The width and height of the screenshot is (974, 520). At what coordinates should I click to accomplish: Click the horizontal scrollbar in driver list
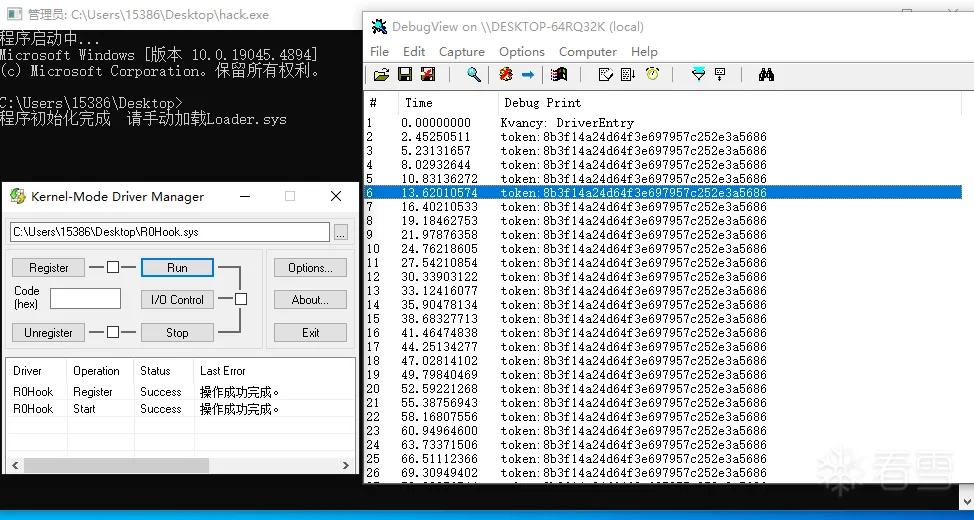(180, 465)
